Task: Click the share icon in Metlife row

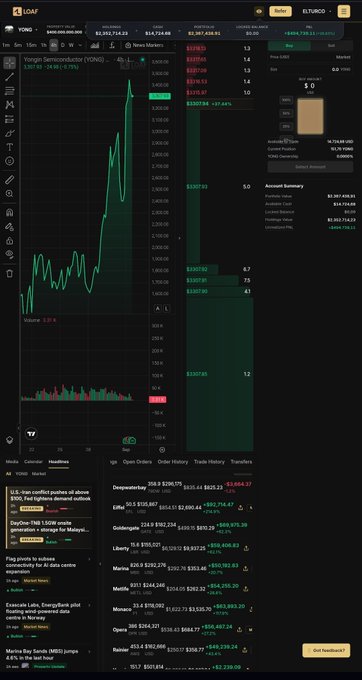Action: [x=246, y=589]
